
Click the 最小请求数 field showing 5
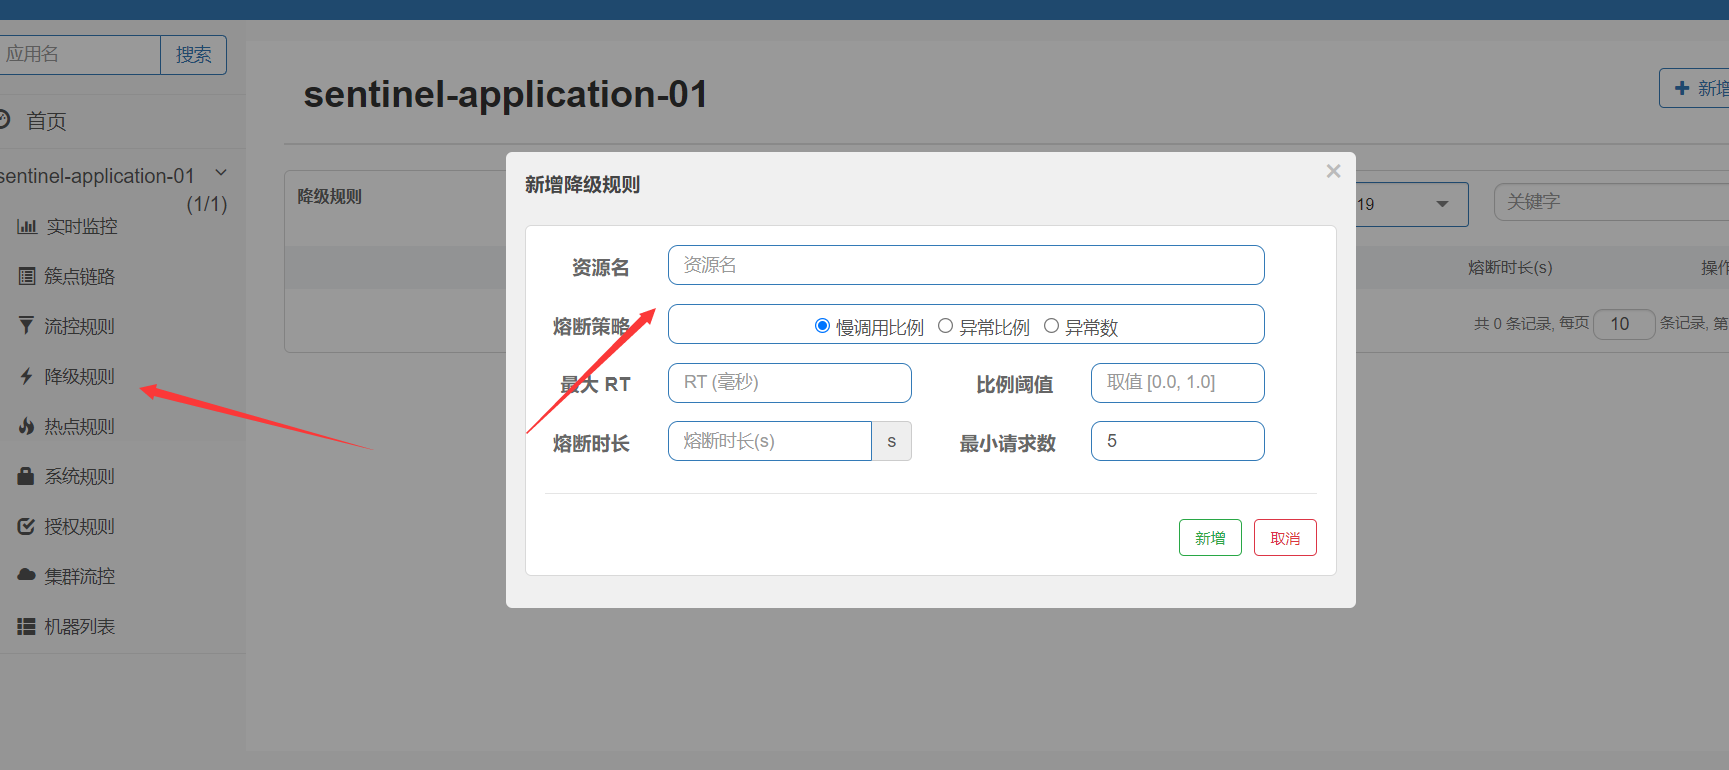tap(1178, 441)
